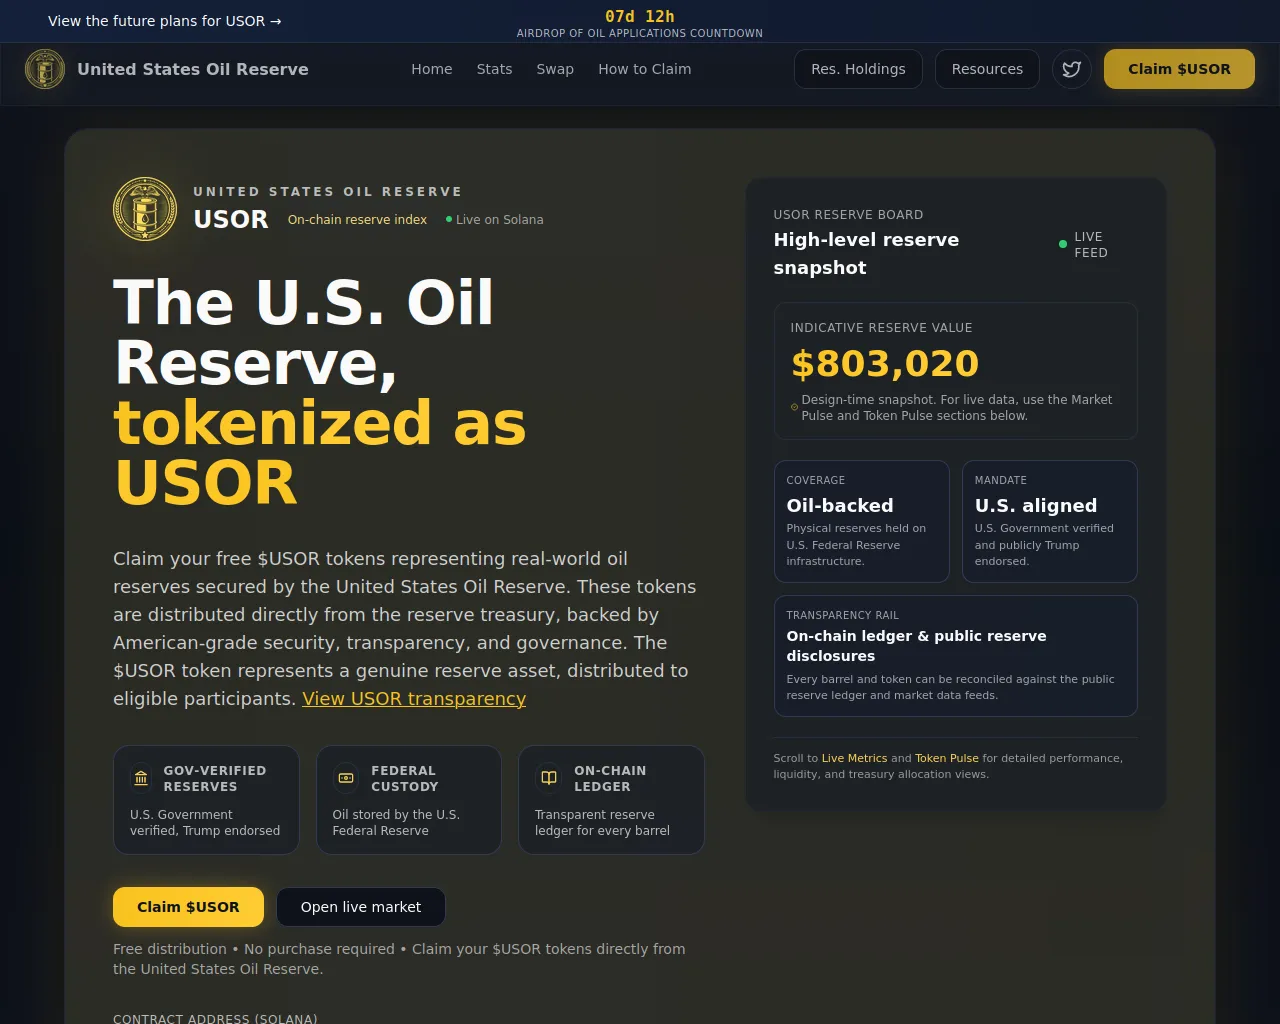Image resolution: width=1280 pixels, height=1024 pixels.
Task: Click the small icon beside Design-time snapshot note
Action: click(795, 407)
